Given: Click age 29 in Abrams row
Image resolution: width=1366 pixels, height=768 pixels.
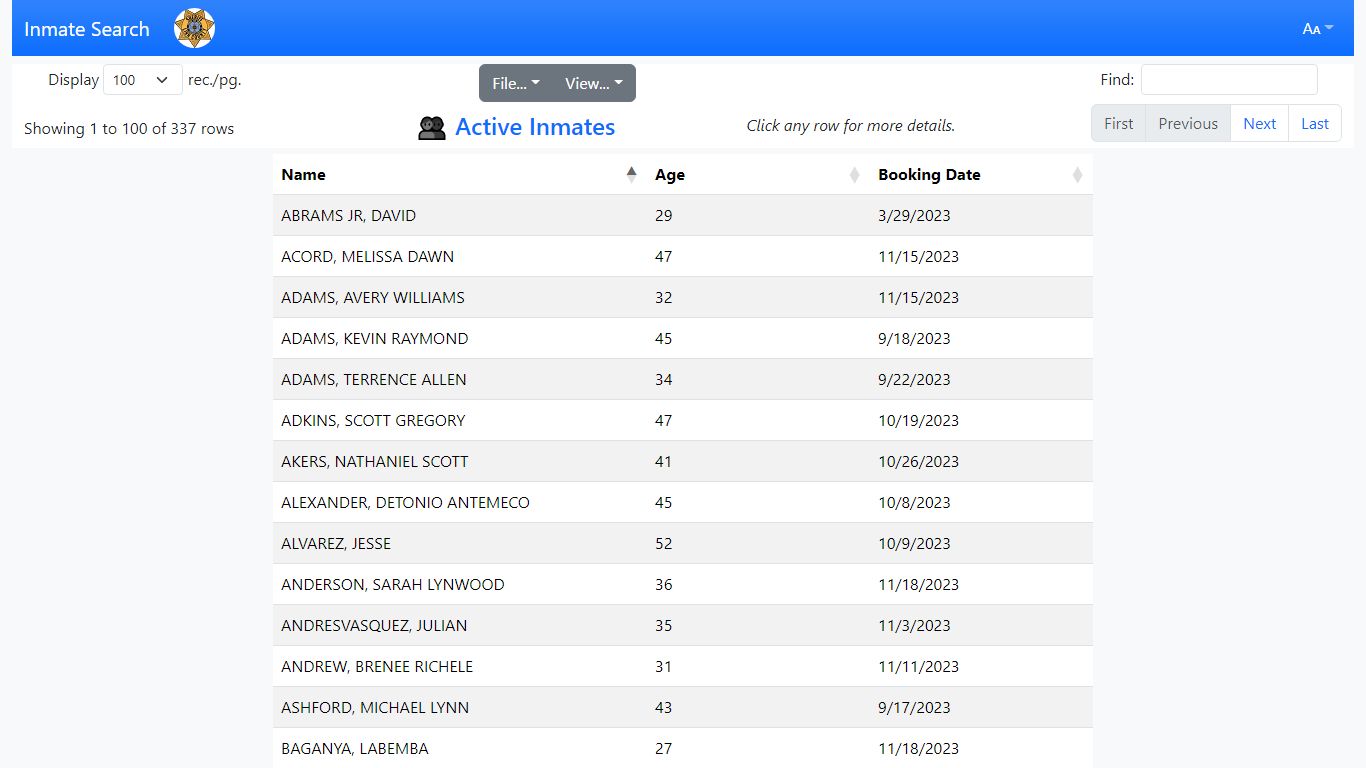Looking at the screenshot, I should (664, 215).
